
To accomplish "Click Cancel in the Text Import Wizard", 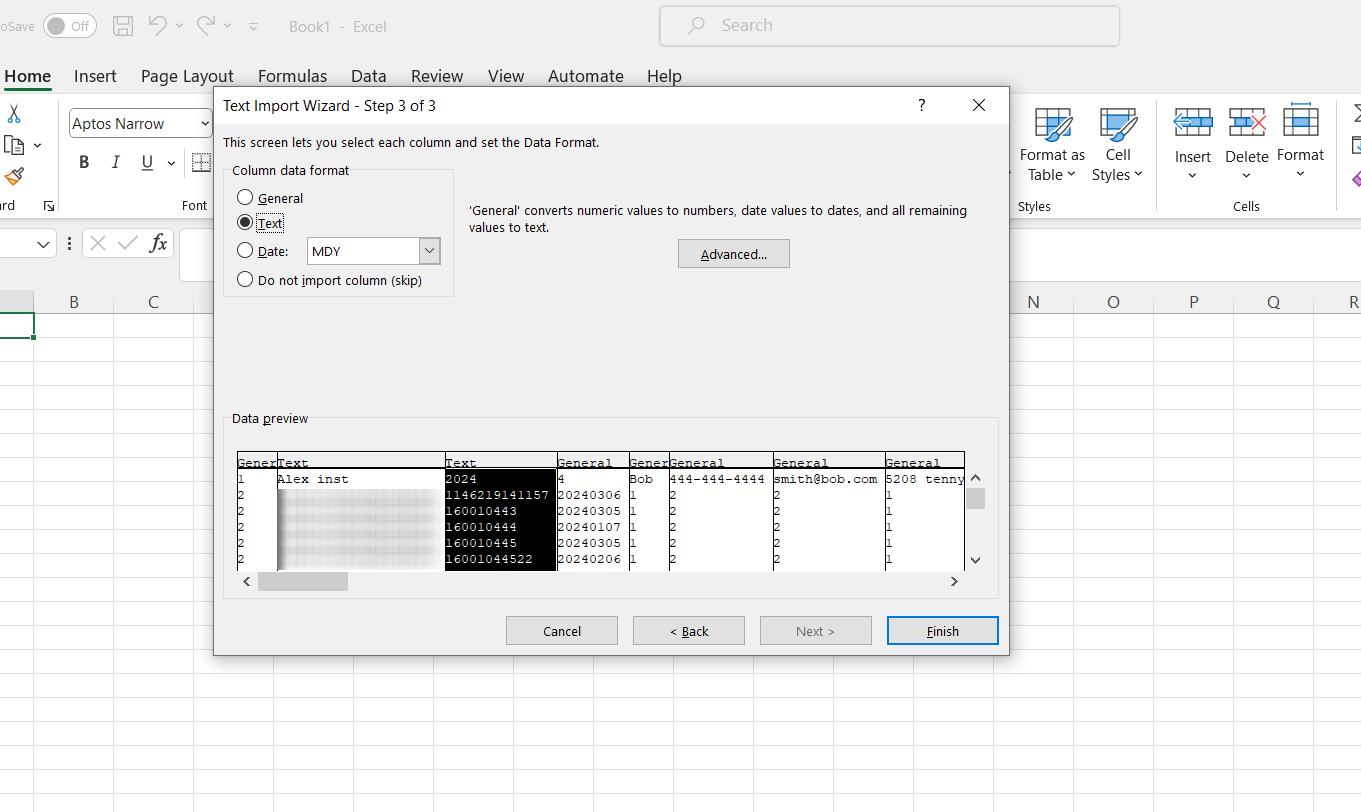I will pyautogui.click(x=562, y=631).
